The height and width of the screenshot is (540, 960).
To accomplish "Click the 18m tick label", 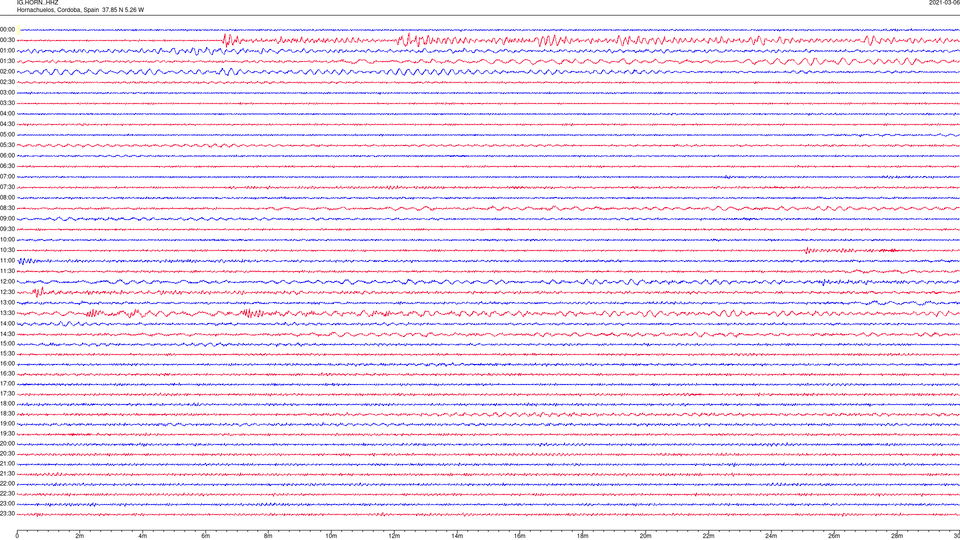I will point(583,536).
